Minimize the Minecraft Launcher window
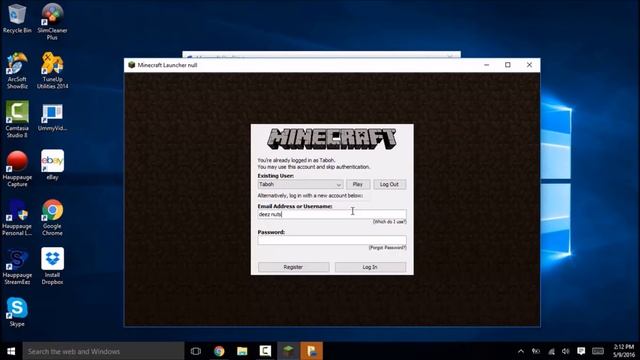Image resolution: width=640 pixels, height=360 pixels. point(487,65)
